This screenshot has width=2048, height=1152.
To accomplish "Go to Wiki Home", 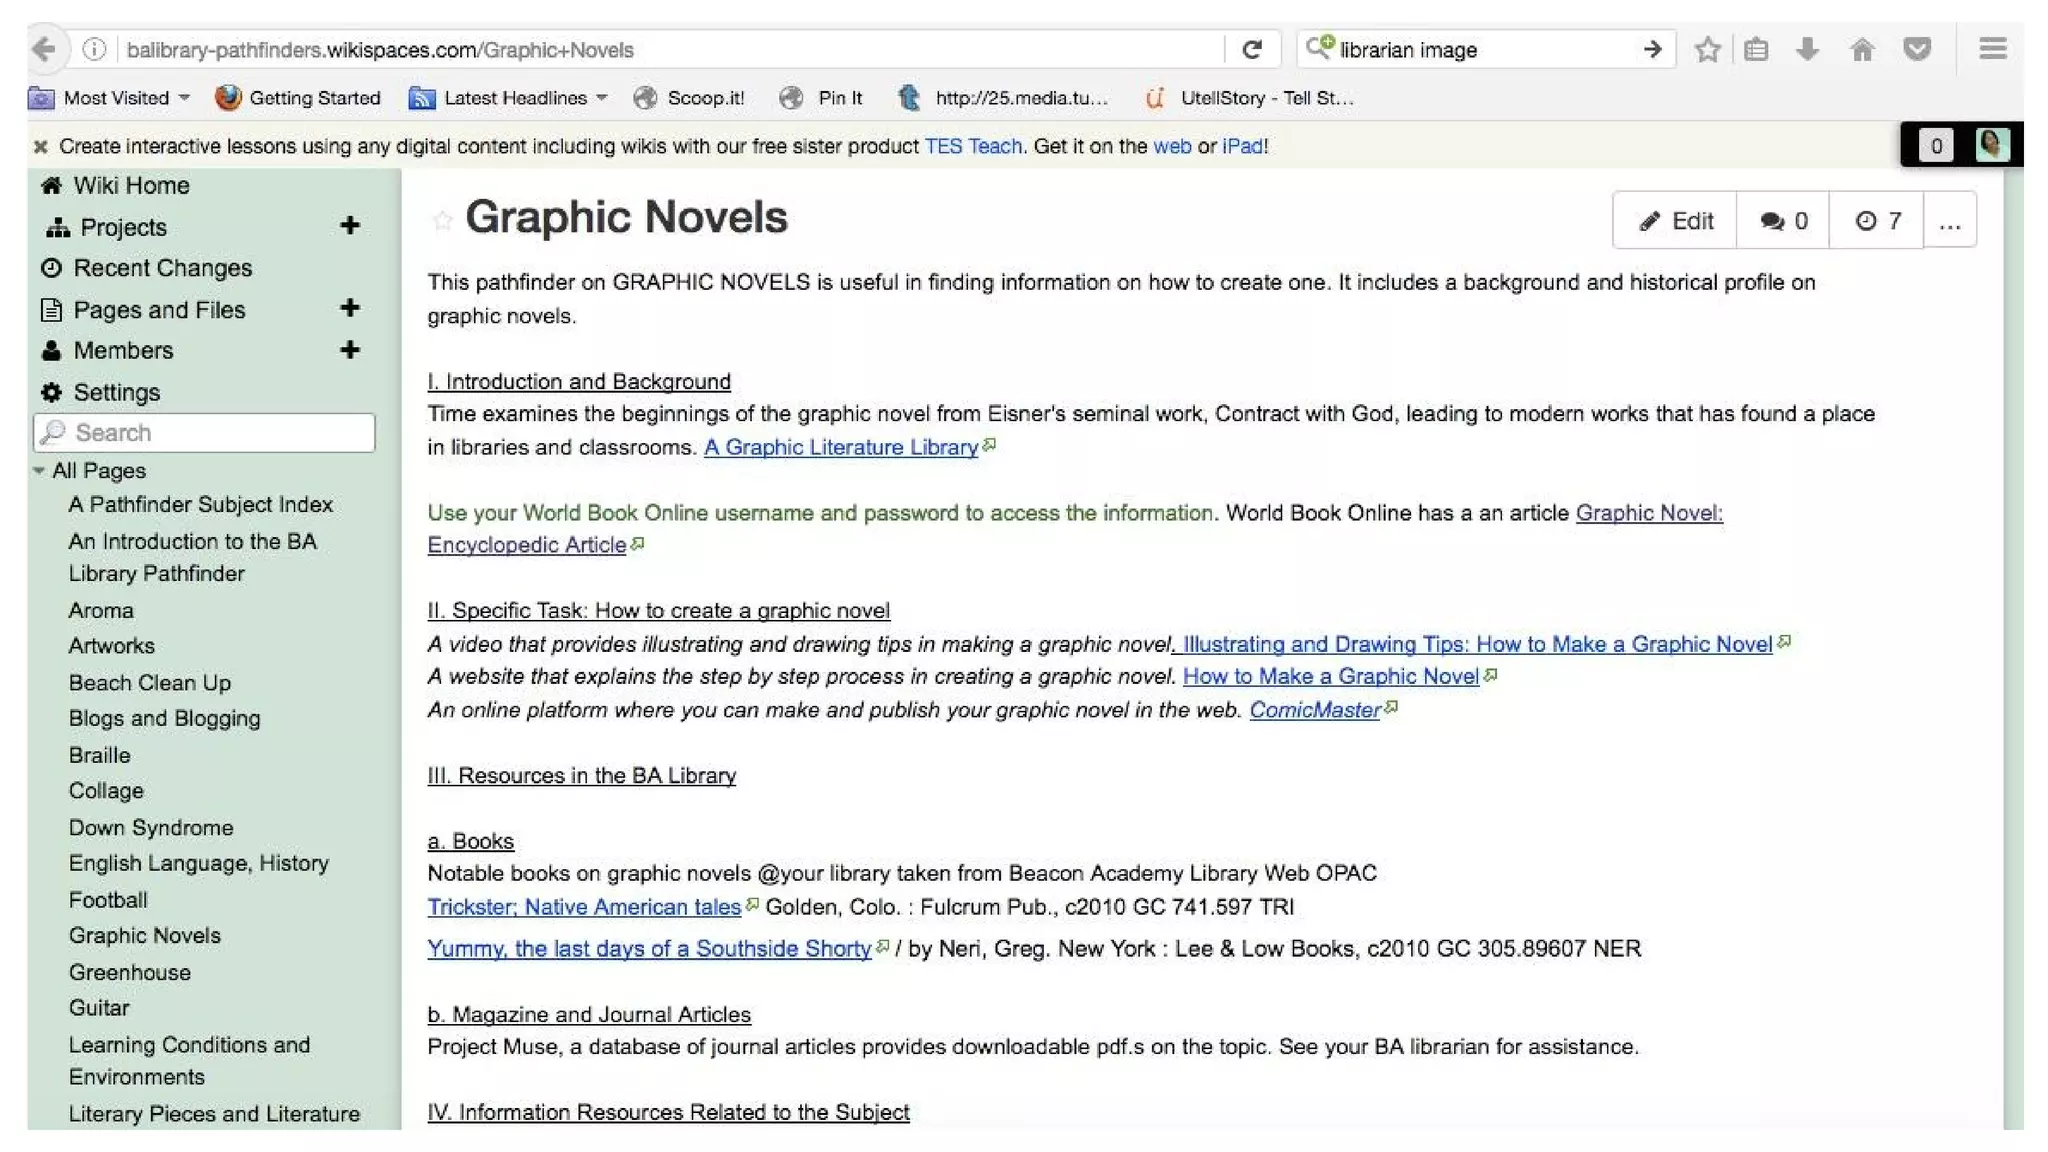I will click(x=130, y=185).
